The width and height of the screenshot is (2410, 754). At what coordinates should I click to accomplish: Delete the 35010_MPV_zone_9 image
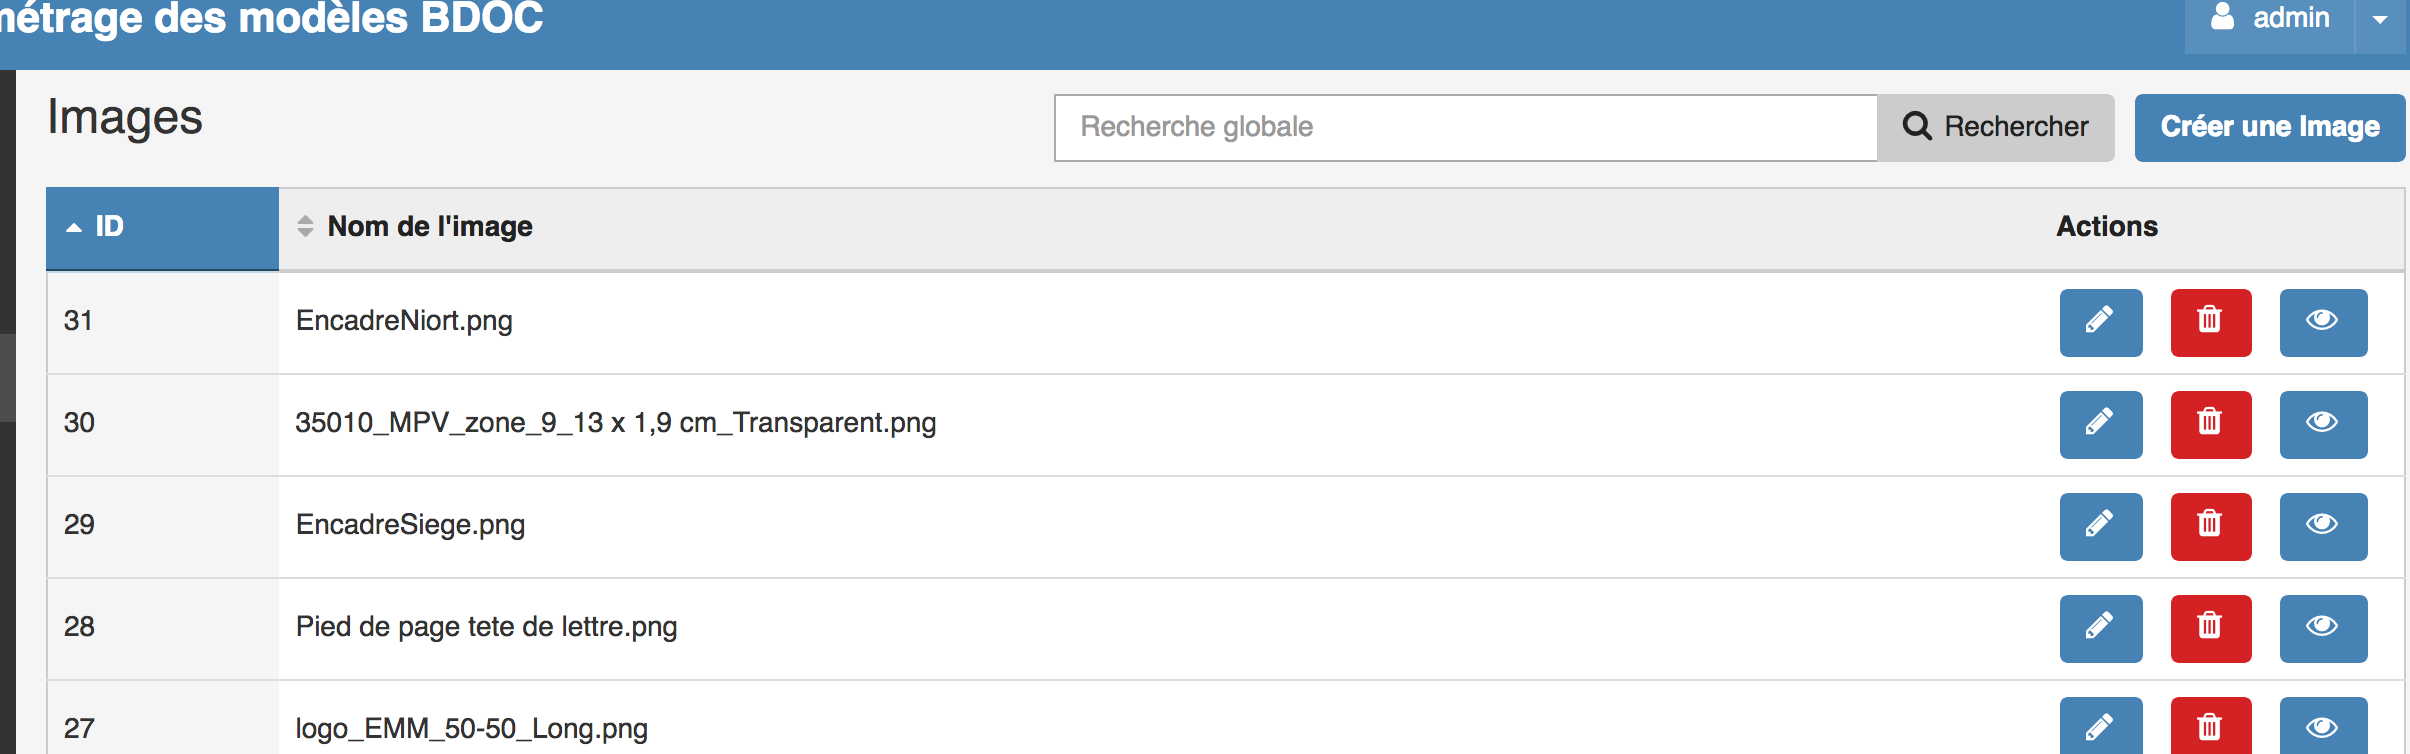click(x=2211, y=425)
